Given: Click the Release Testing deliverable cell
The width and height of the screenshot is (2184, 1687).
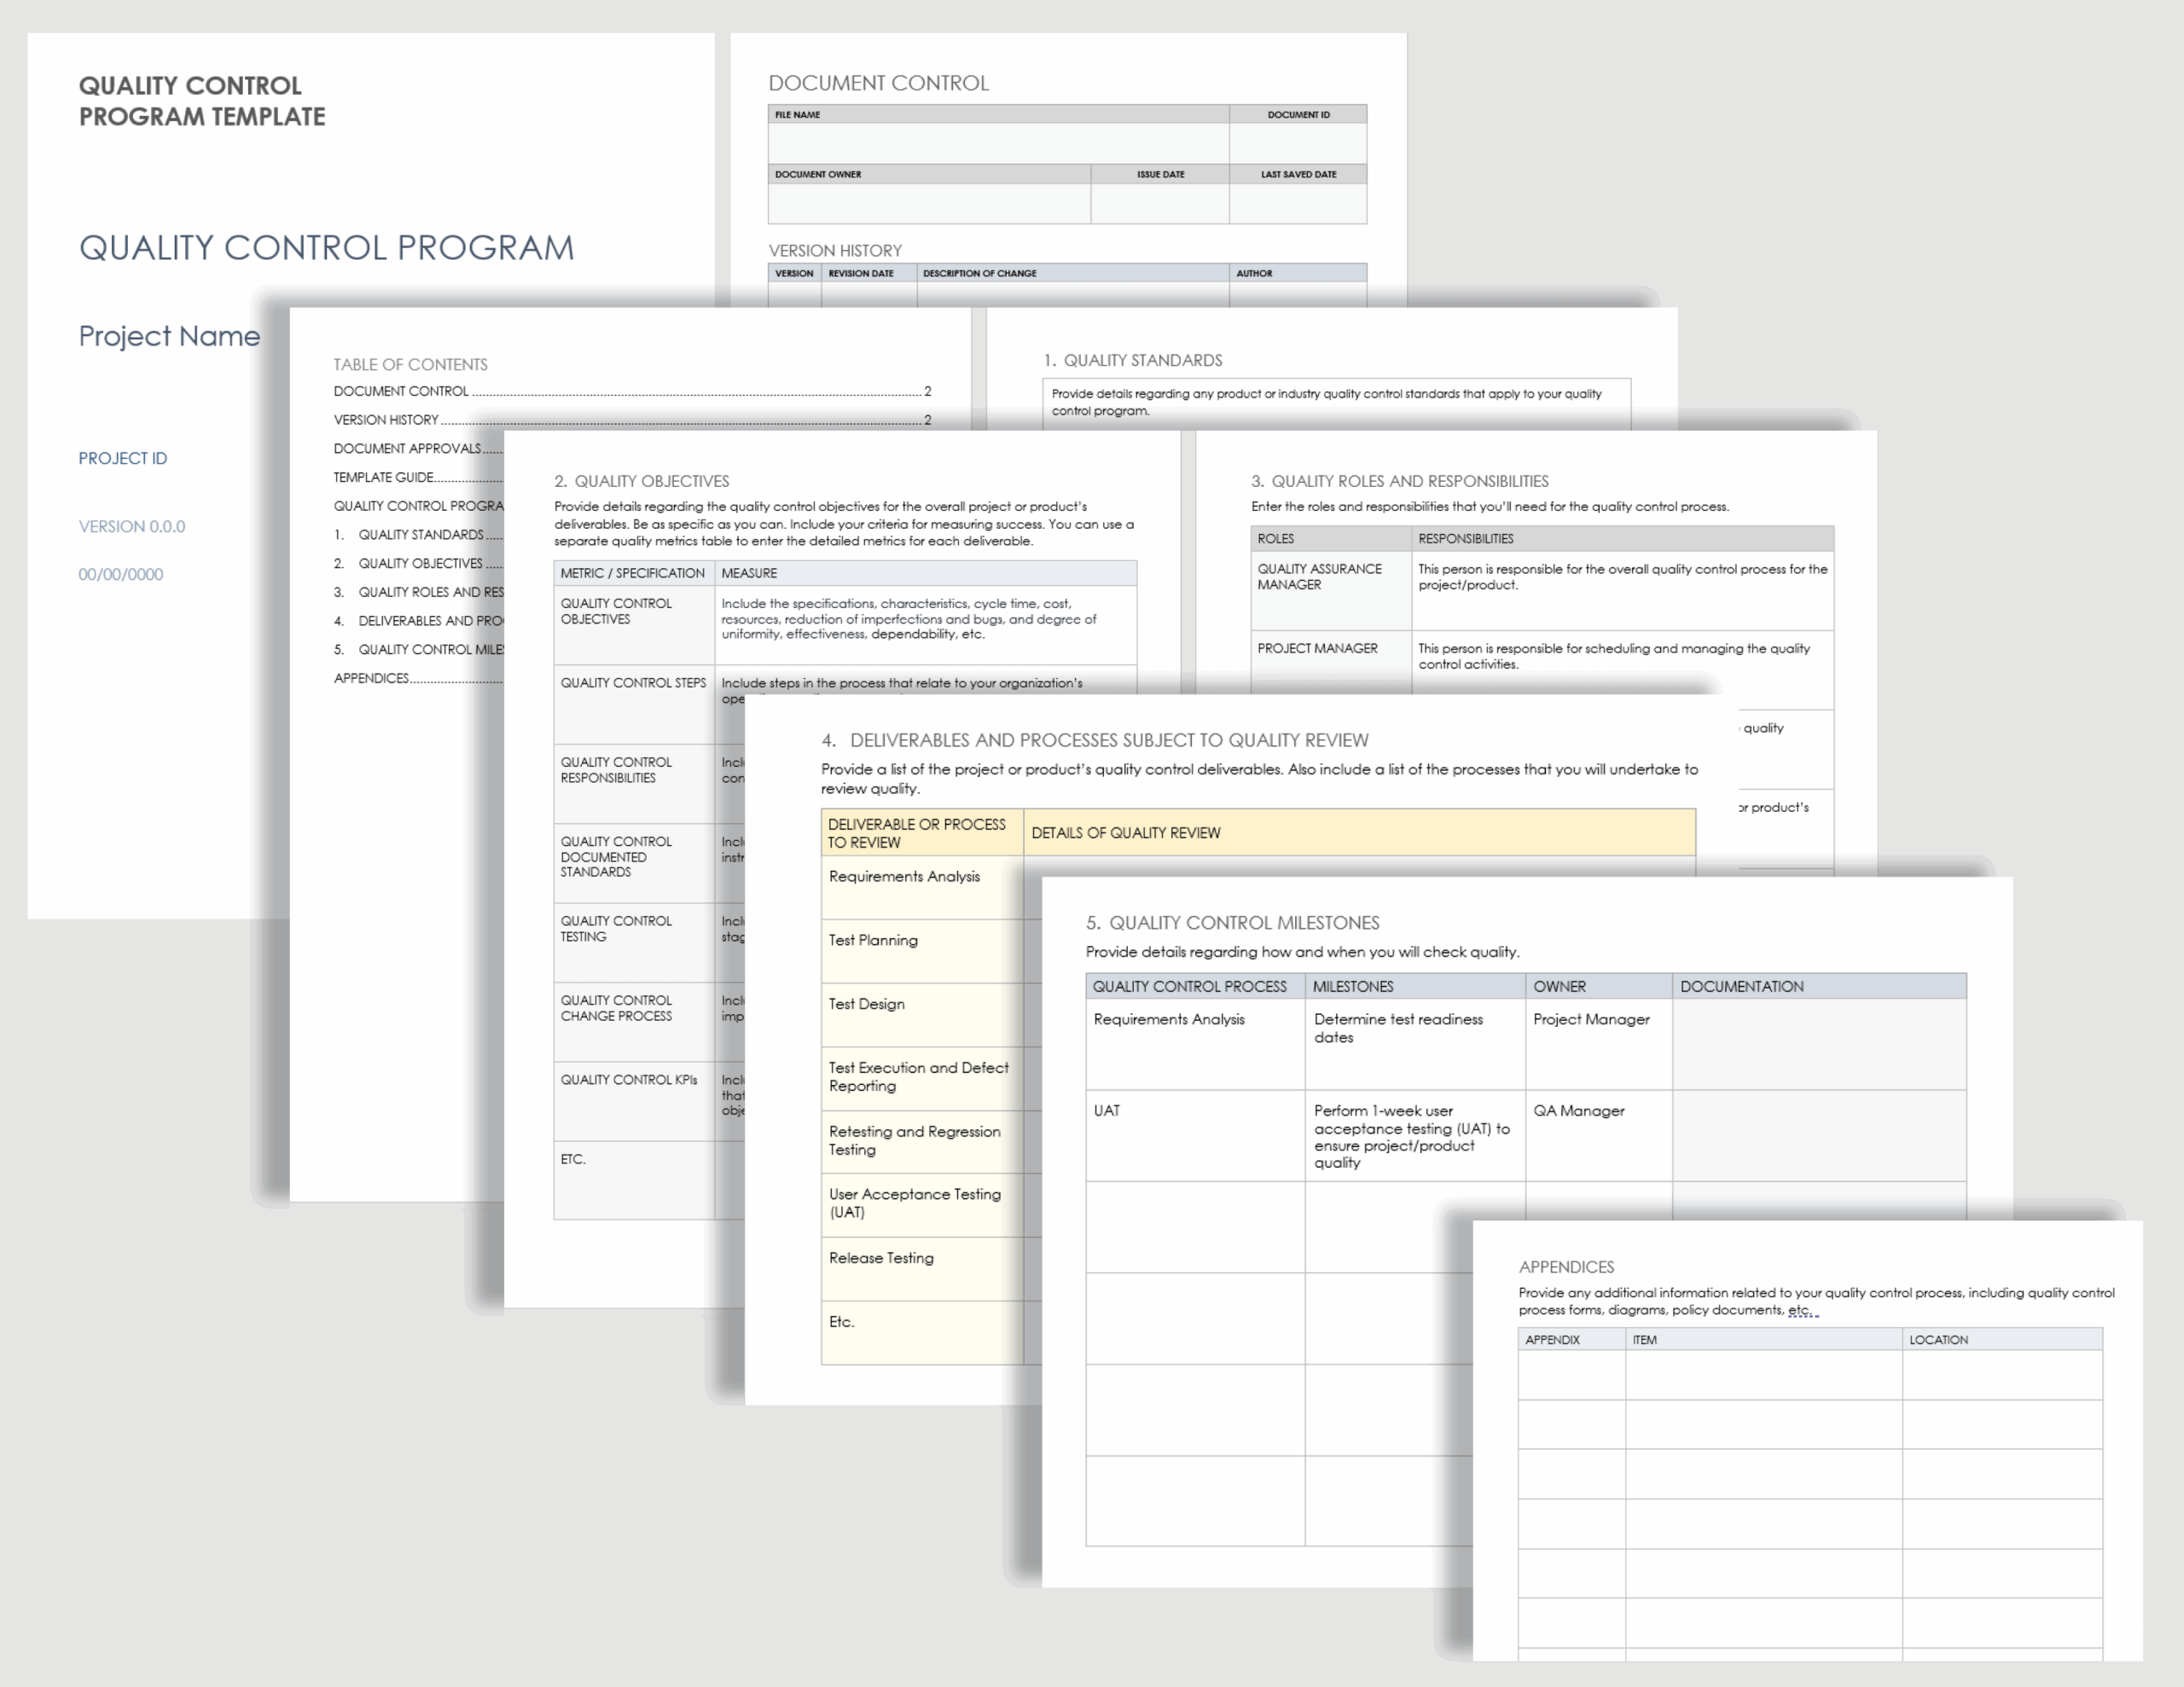Looking at the screenshot, I should coord(881,1258).
